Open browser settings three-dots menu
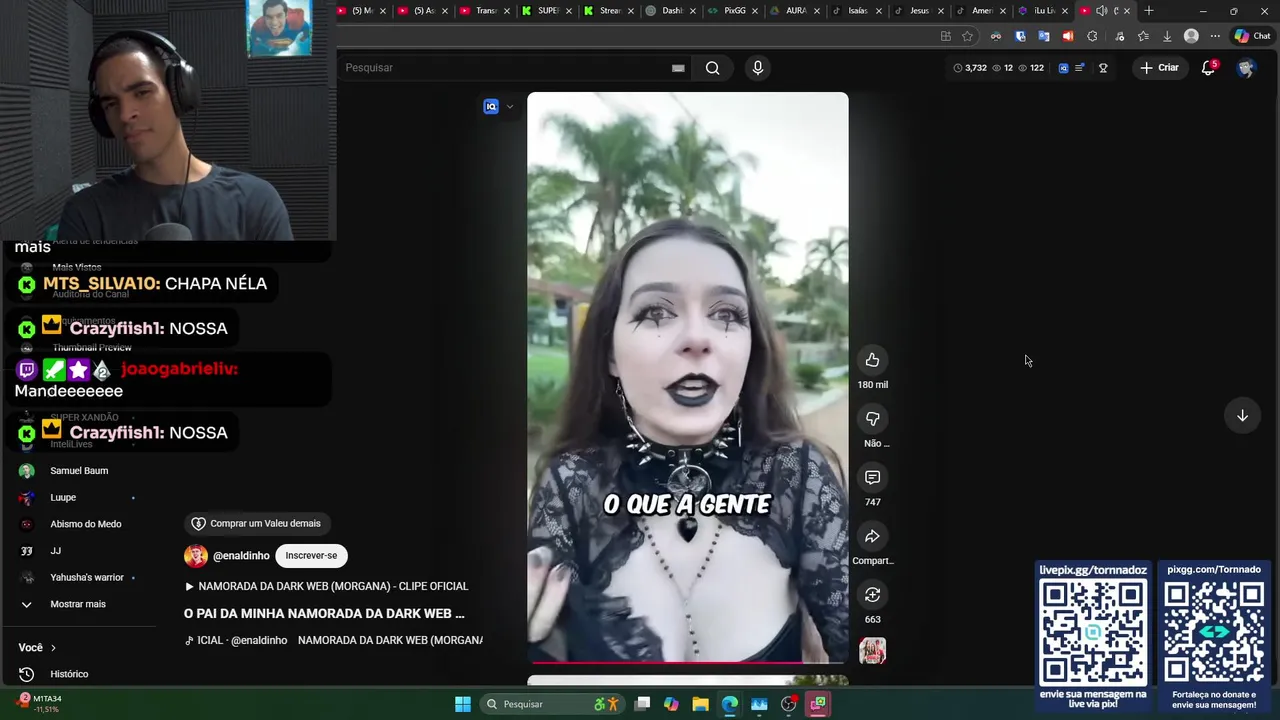The height and width of the screenshot is (720, 1280). [1215, 36]
